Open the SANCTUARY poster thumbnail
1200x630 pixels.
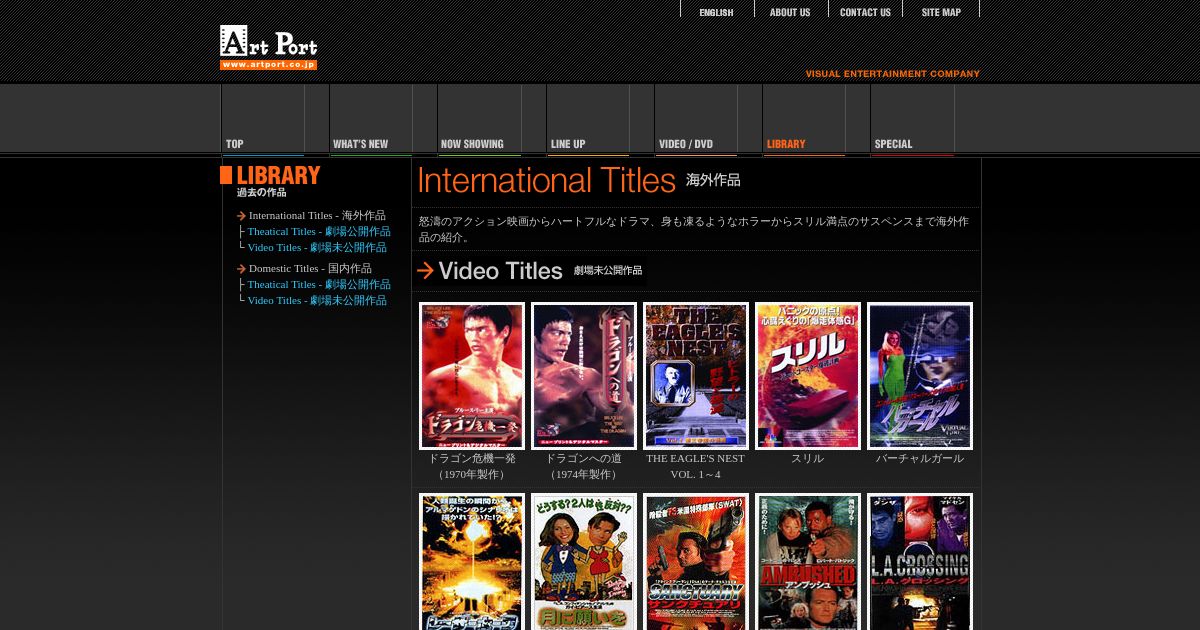tap(696, 561)
